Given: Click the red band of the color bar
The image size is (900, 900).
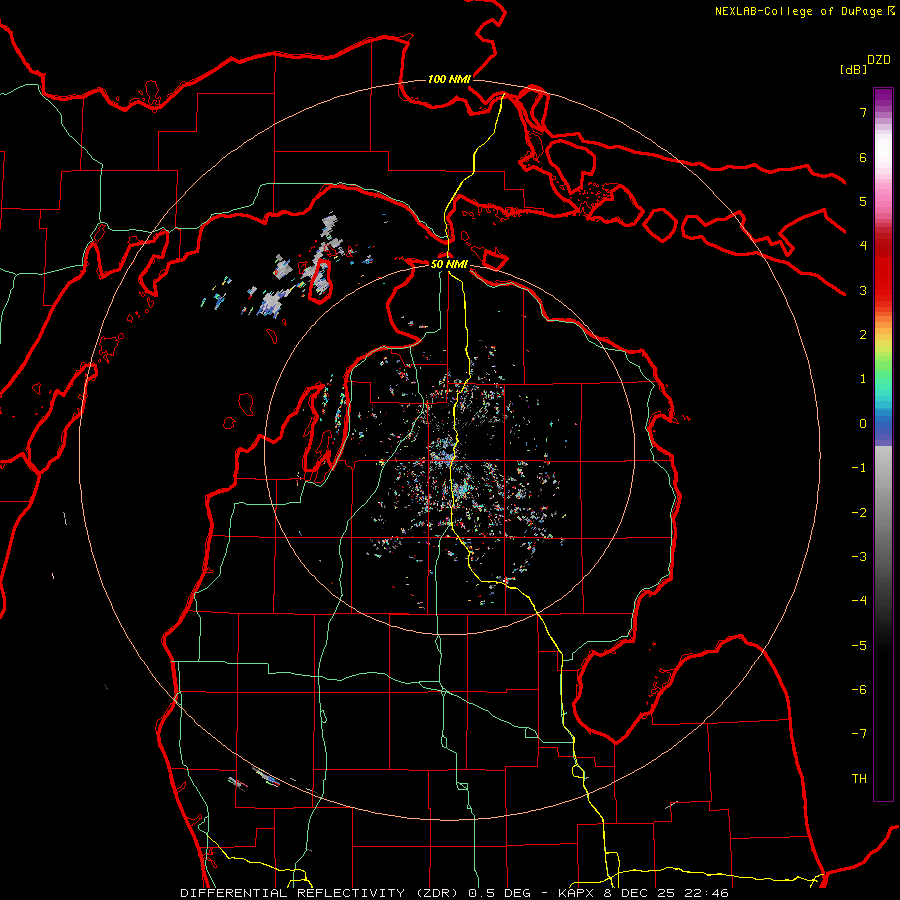Looking at the screenshot, I should point(883,270).
